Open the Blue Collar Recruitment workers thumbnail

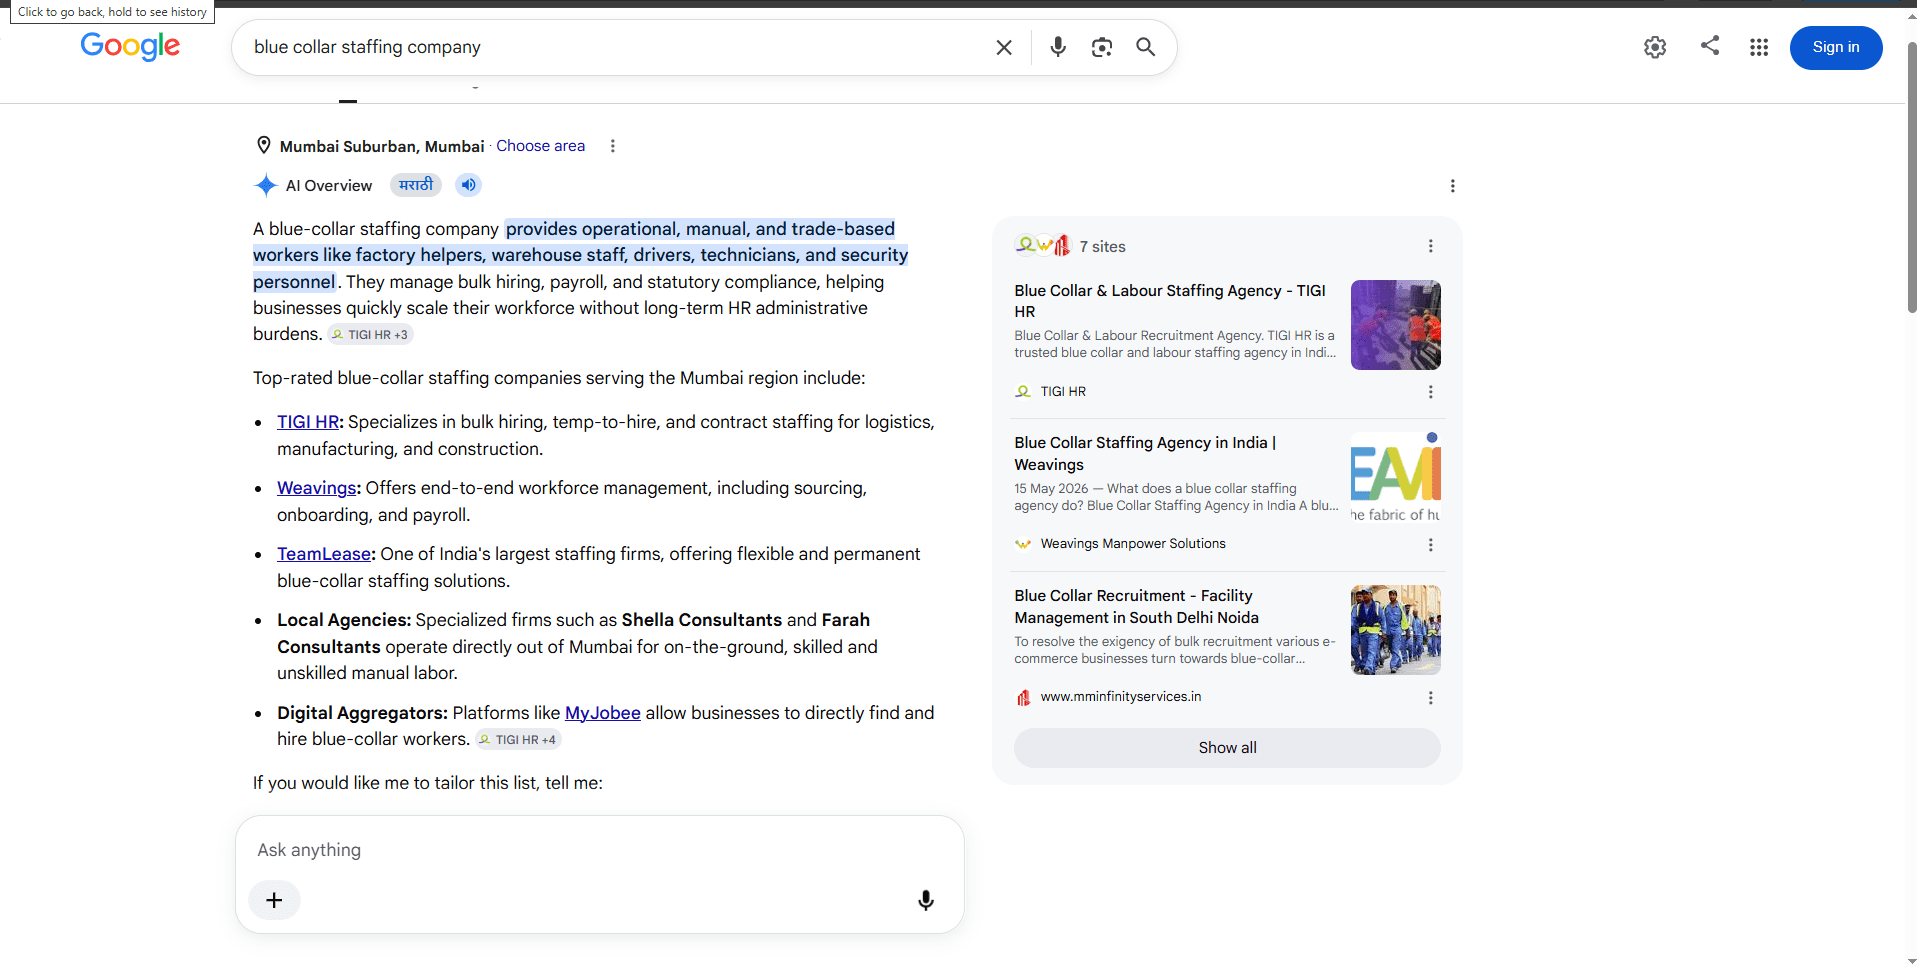[1396, 630]
